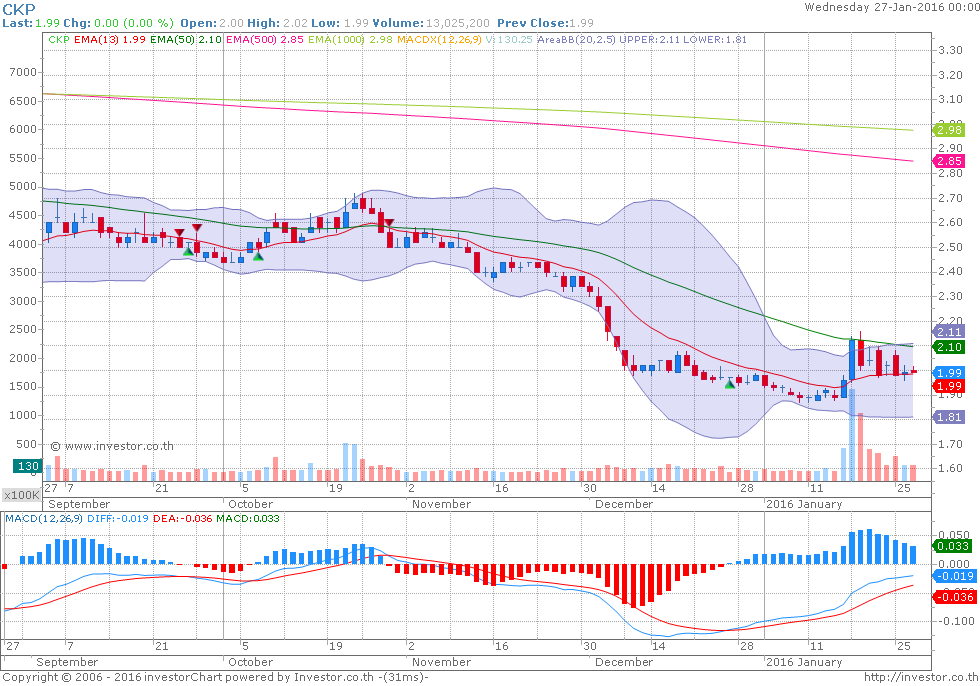
Task: Select the red 1.99 EMA(13) price tag
Action: pyautogui.click(x=949, y=386)
